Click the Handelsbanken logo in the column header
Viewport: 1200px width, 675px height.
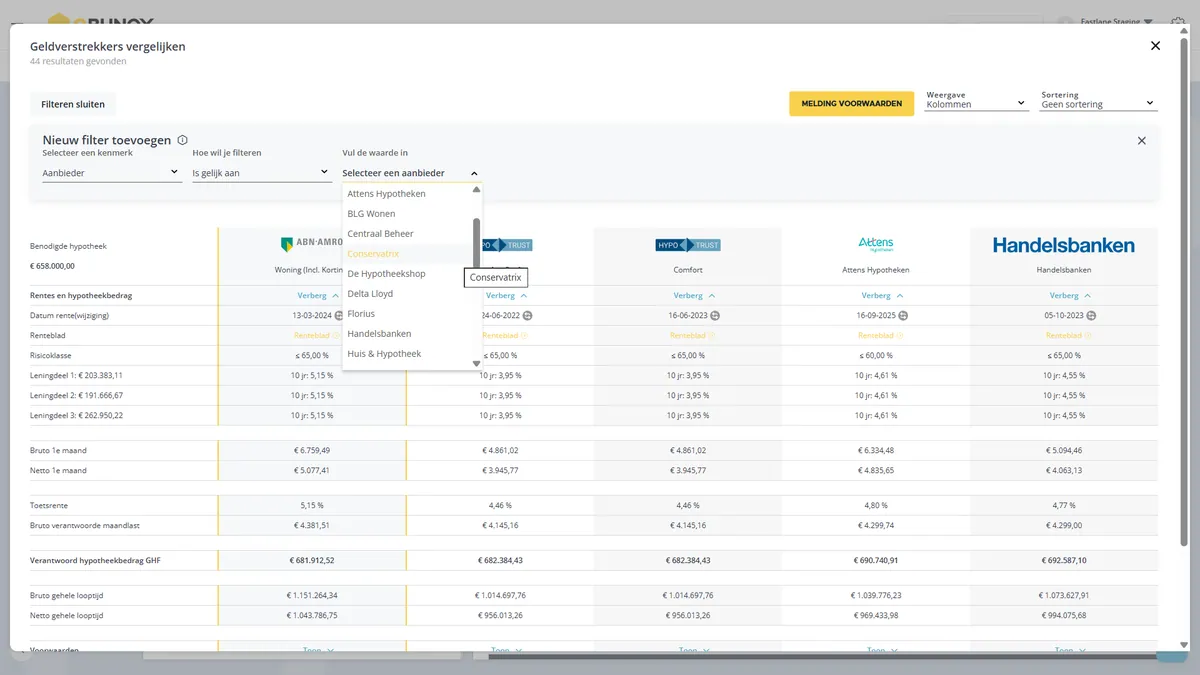pos(1063,245)
